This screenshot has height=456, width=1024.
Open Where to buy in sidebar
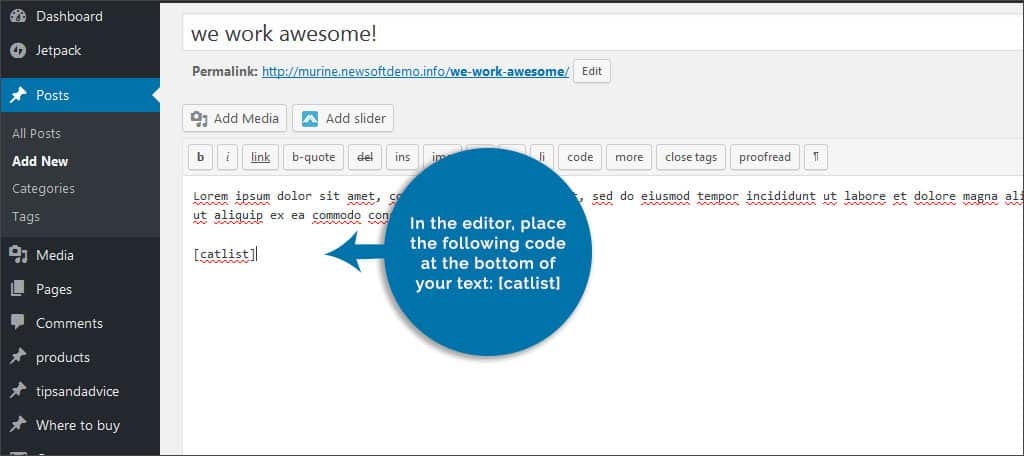pyautogui.click(x=80, y=425)
